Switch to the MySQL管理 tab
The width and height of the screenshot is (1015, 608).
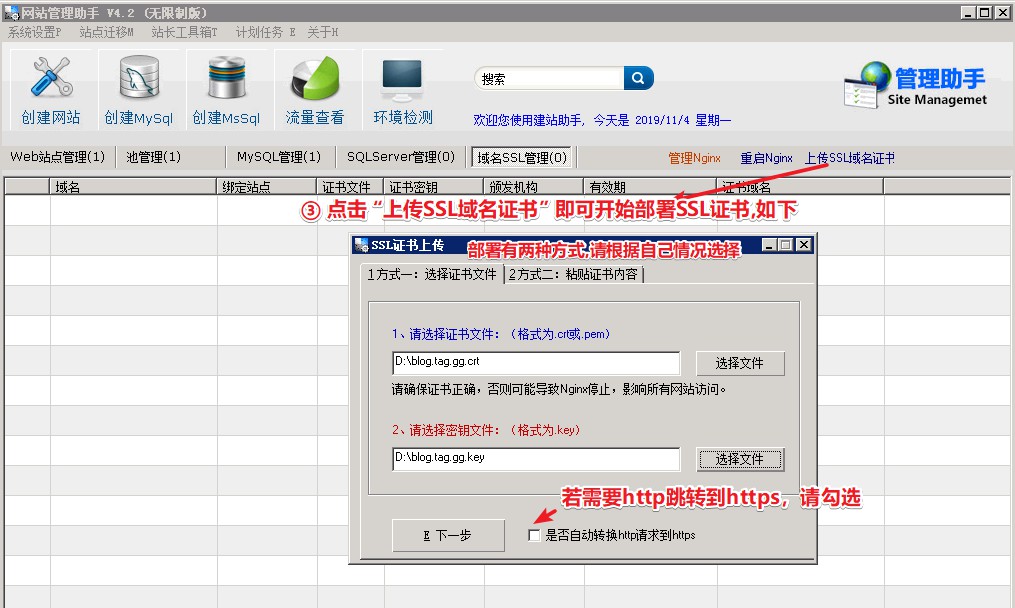[278, 157]
